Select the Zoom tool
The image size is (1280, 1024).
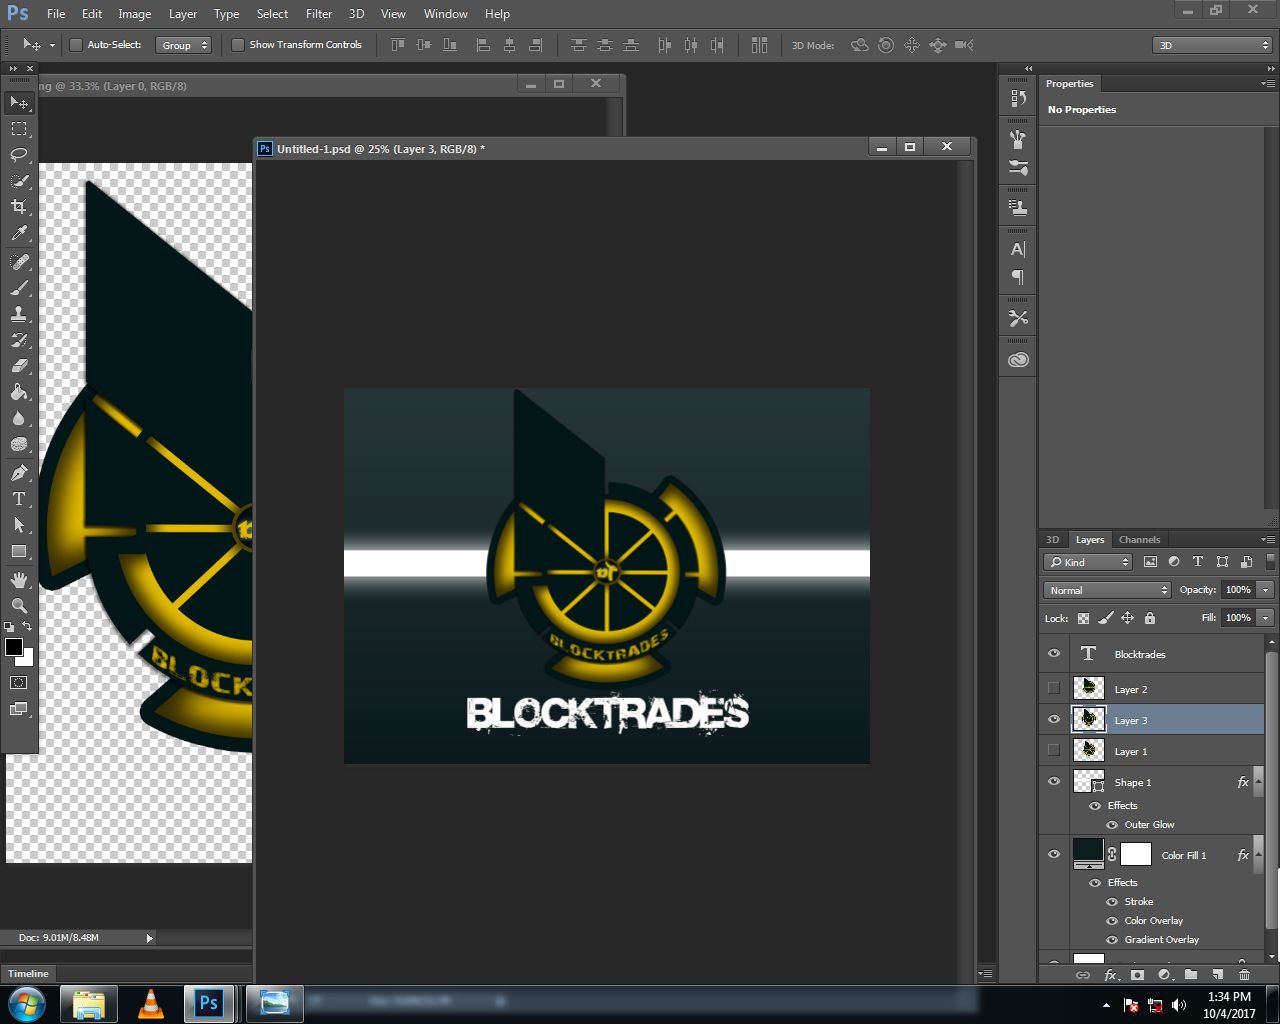click(19, 606)
